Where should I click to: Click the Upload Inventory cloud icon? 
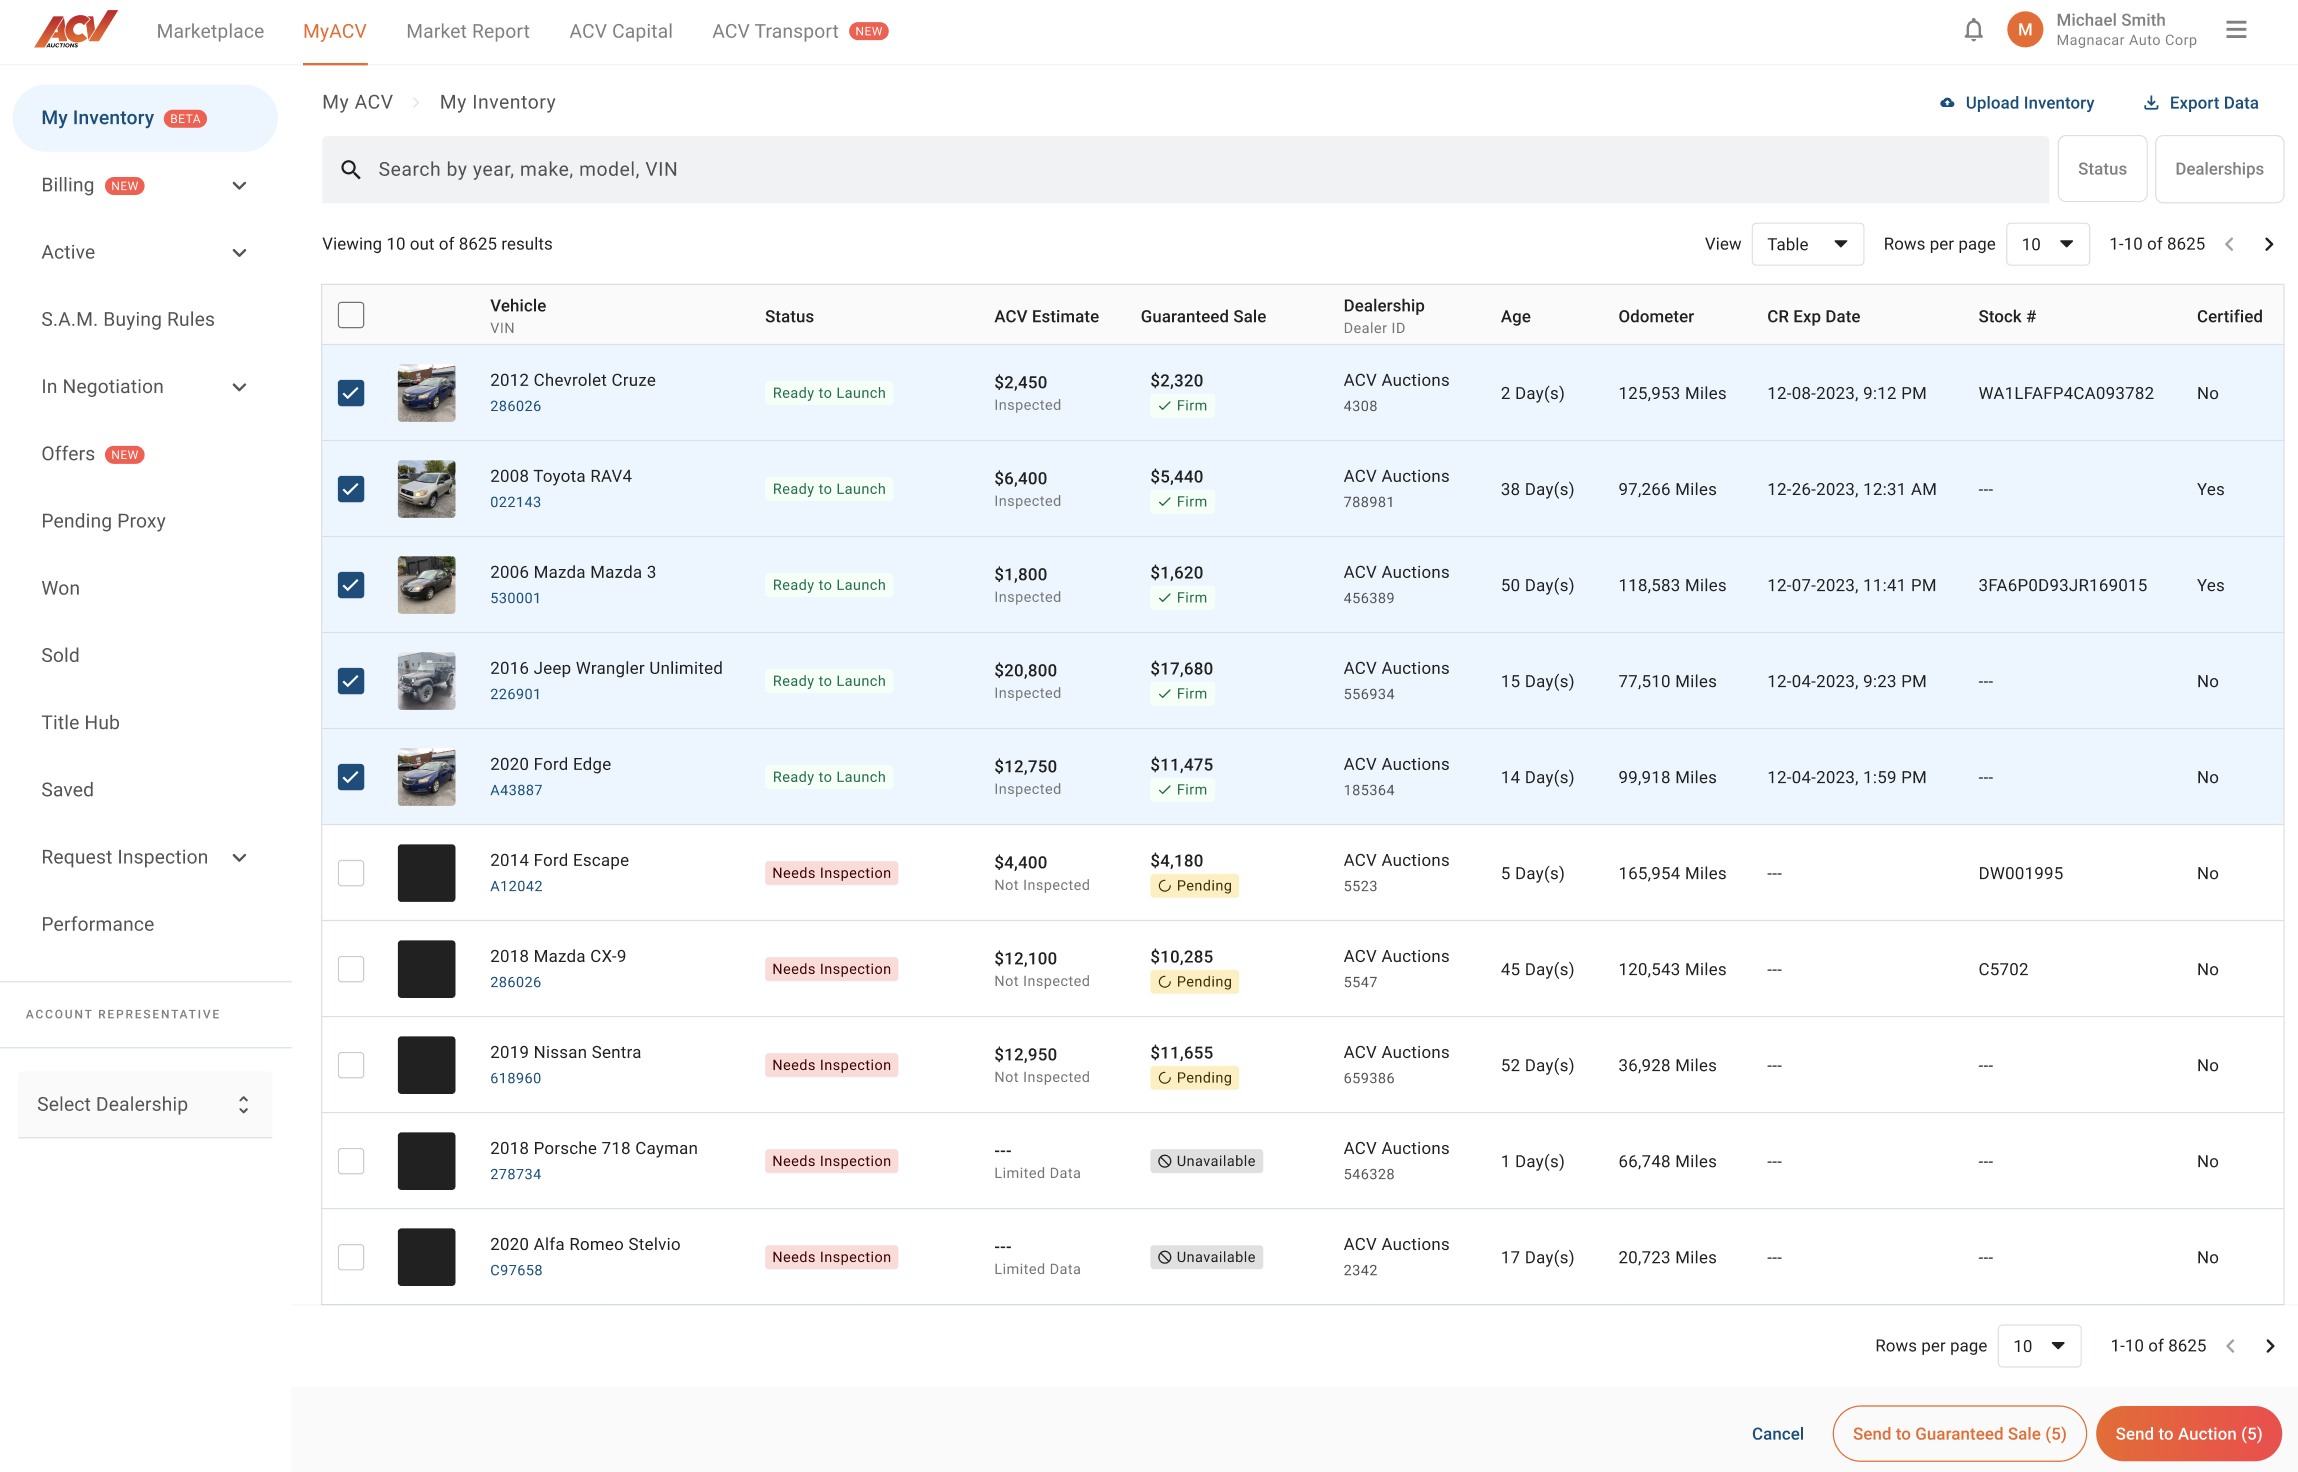[1947, 103]
